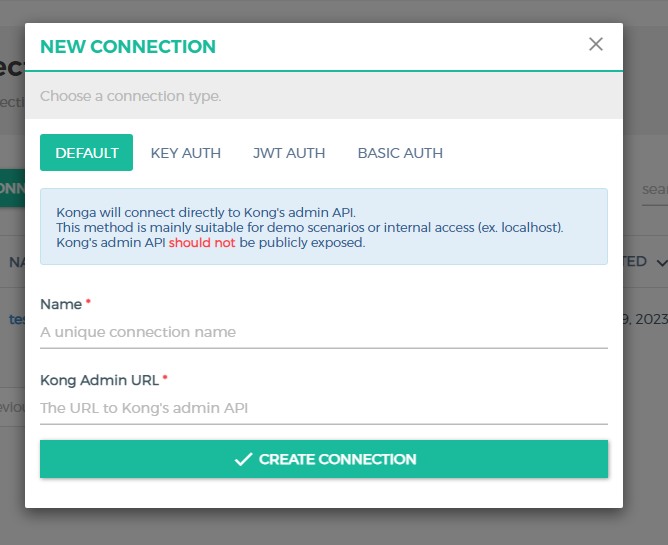
Task: Click into the Kong Admin URL field
Action: tap(323, 408)
